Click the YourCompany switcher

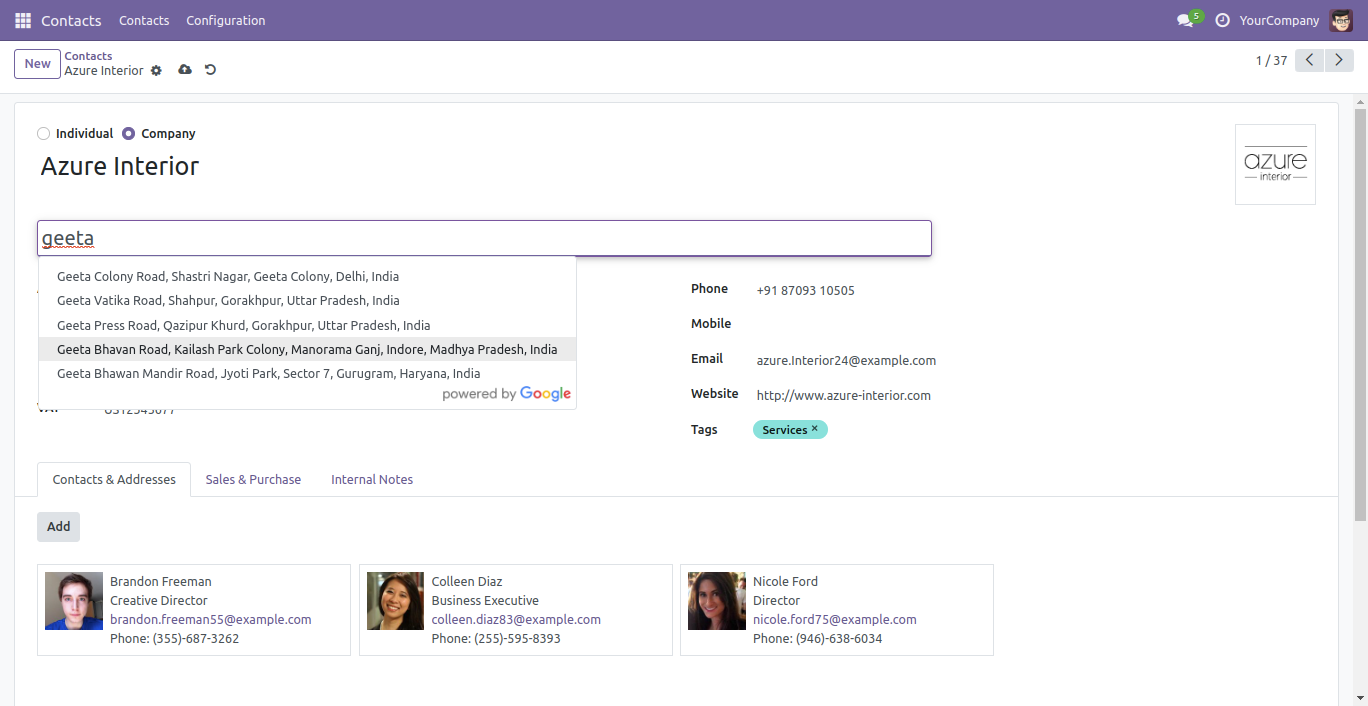point(1279,20)
